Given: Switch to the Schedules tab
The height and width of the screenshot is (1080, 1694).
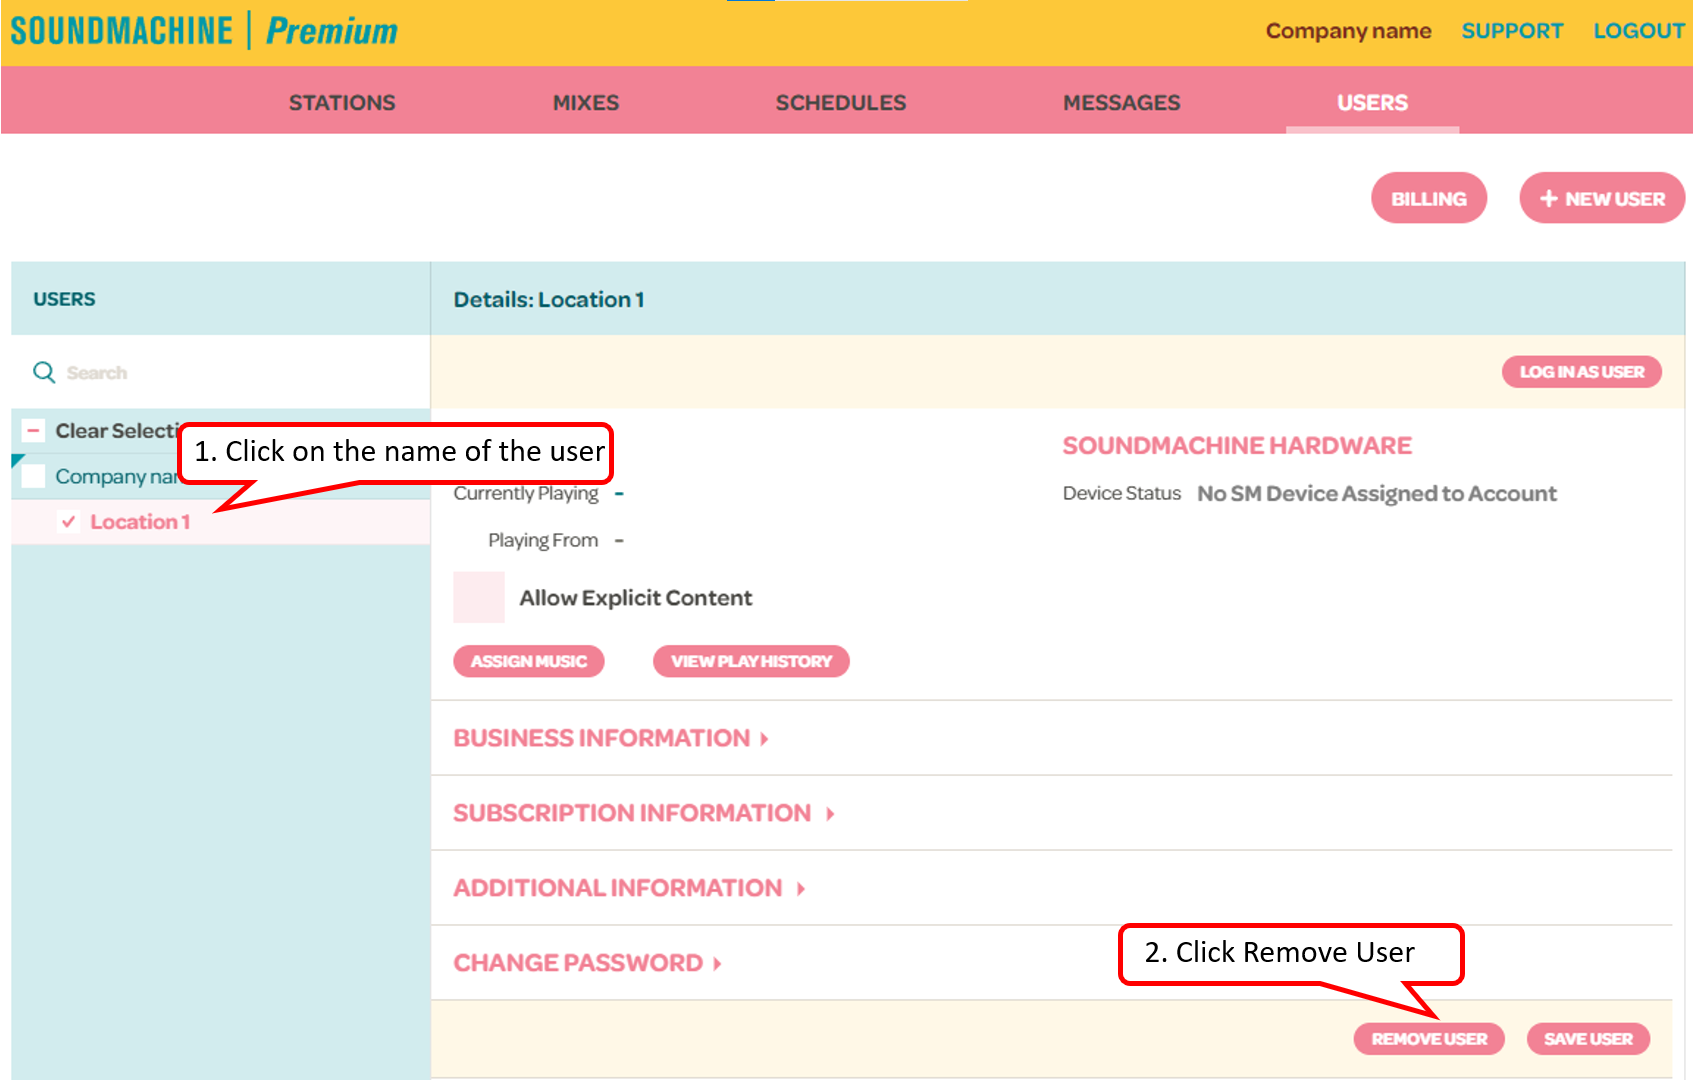Looking at the screenshot, I should click(x=841, y=102).
